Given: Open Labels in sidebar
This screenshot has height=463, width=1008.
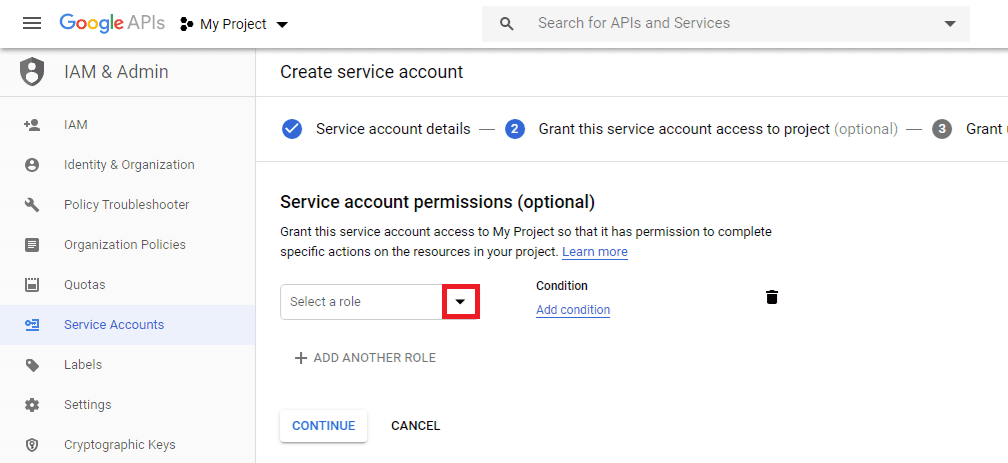Looking at the screenshot, I should tap(127, 365).
